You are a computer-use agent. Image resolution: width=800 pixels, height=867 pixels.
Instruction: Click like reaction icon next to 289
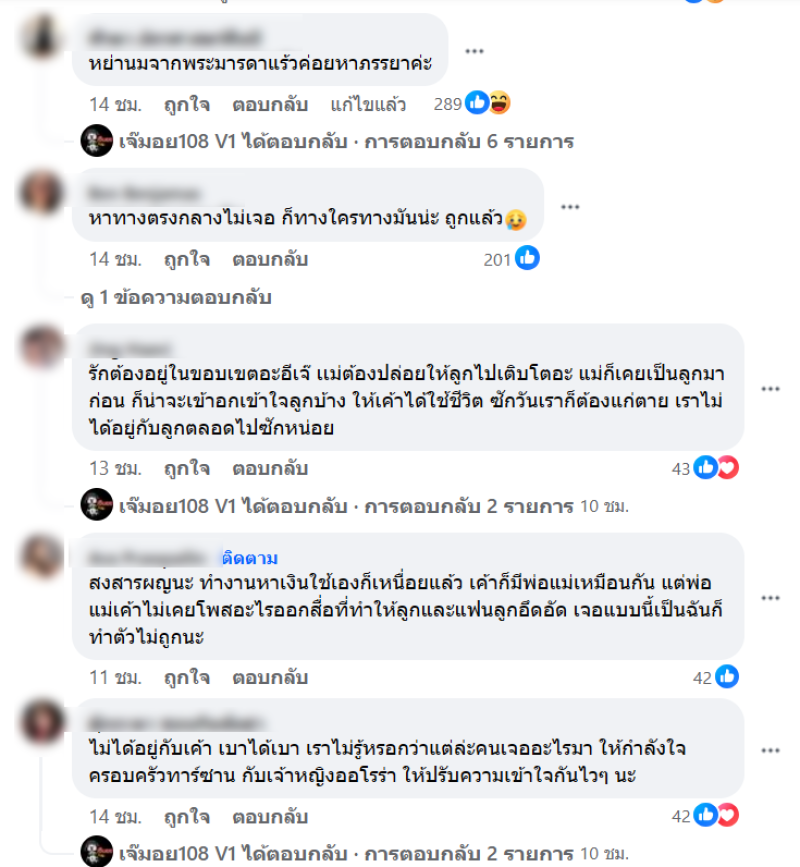477,103
